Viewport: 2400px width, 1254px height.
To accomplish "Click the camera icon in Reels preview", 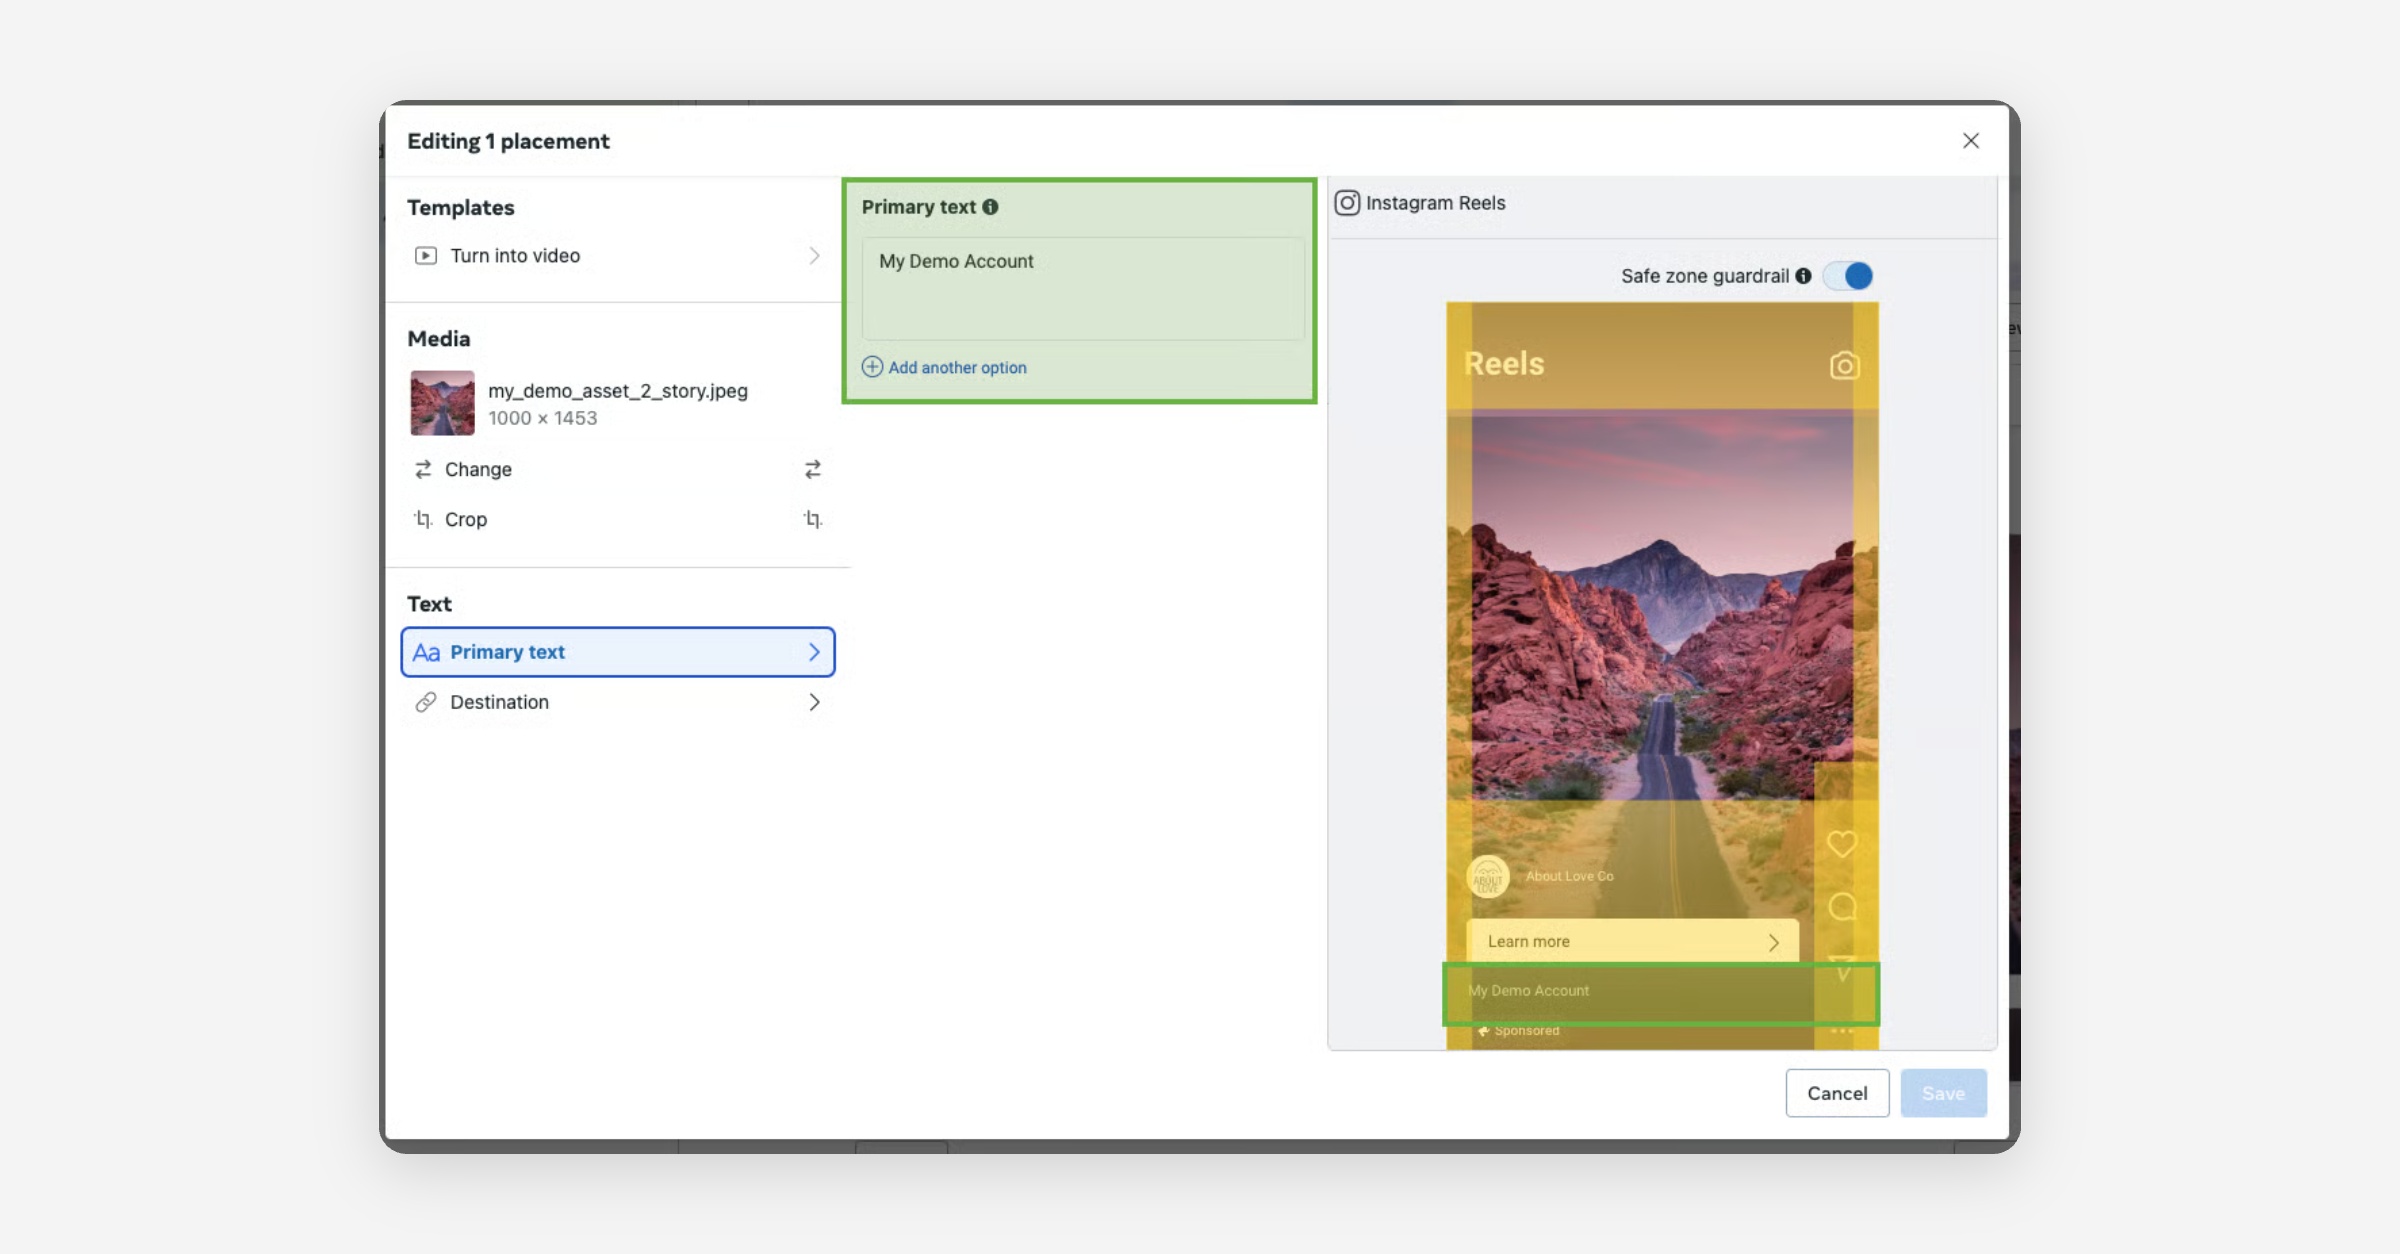I will (1844, 365).
